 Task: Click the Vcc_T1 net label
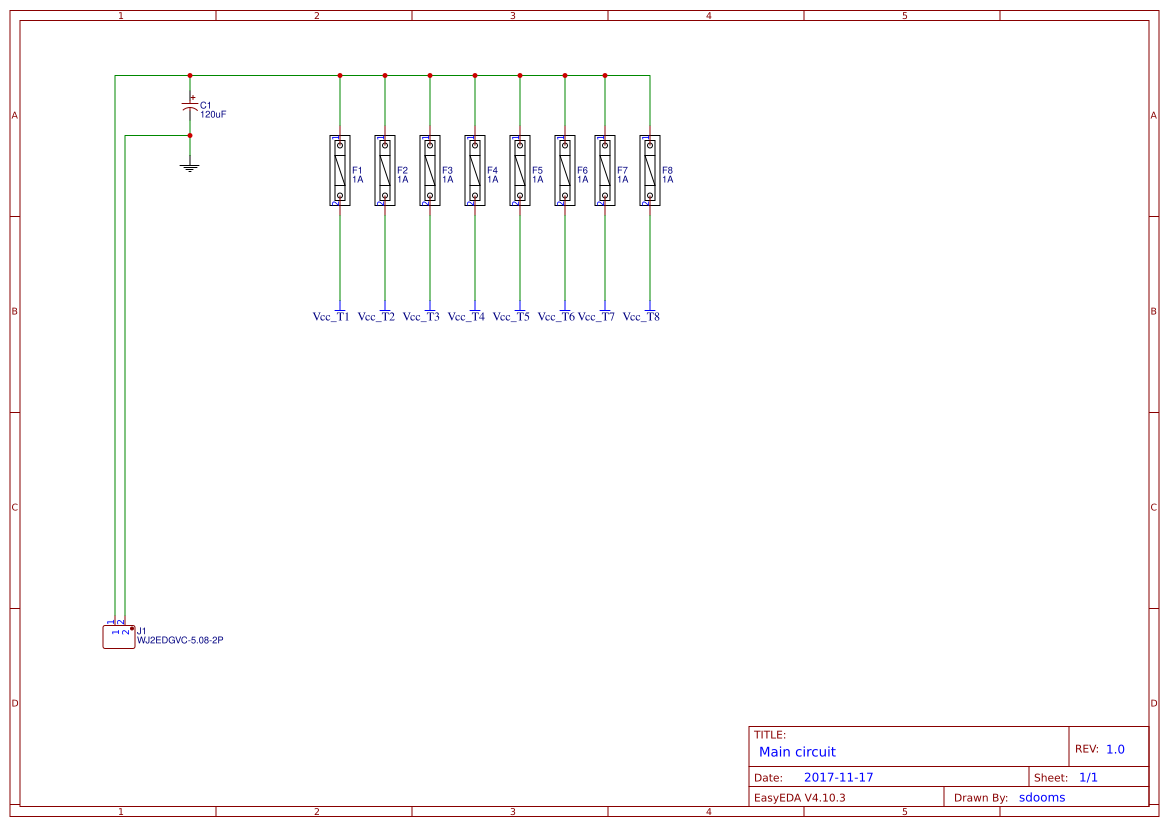coord(331,317)
